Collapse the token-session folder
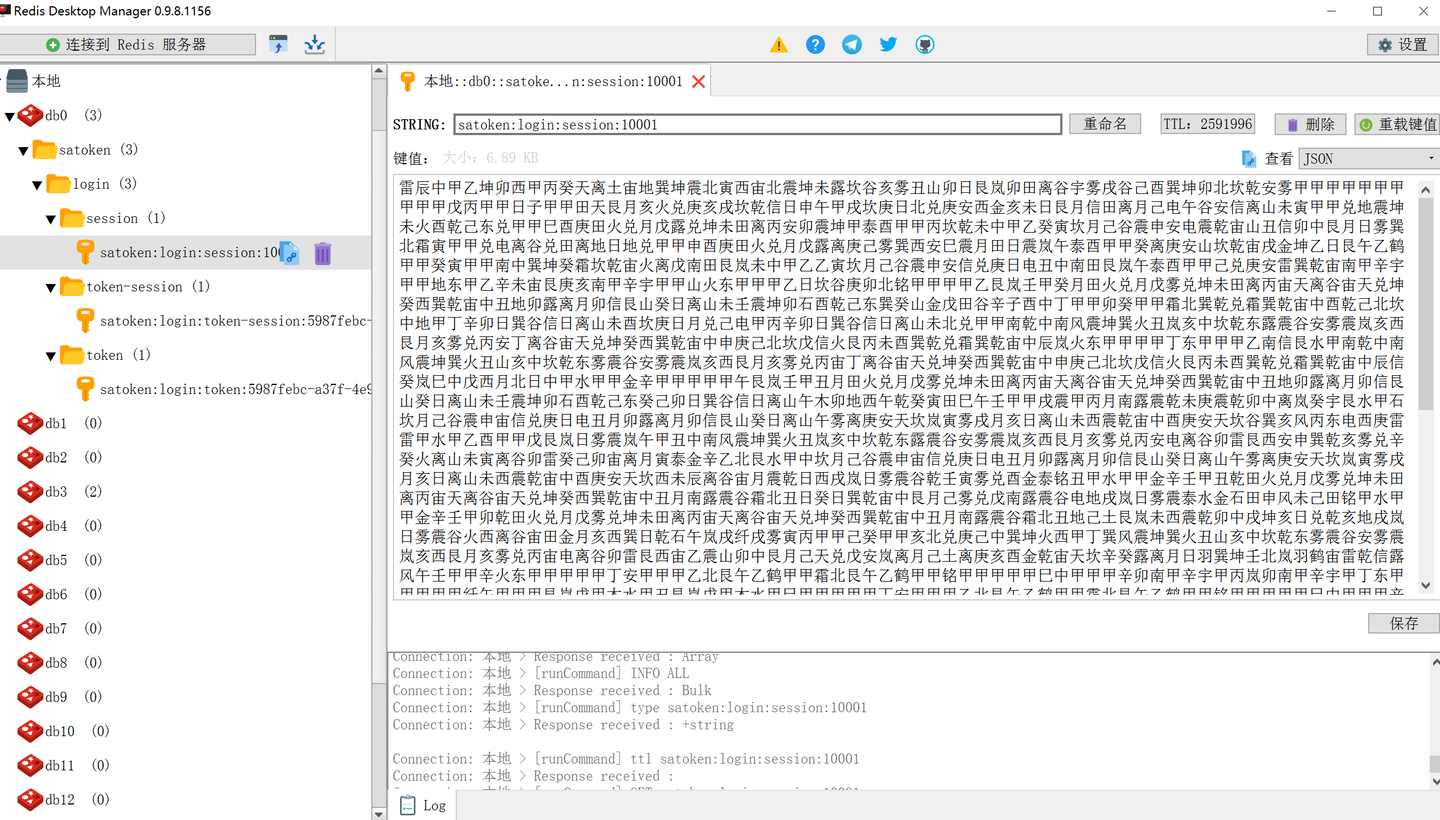The width and height of the screenshot is (1440, 820). 51,288
